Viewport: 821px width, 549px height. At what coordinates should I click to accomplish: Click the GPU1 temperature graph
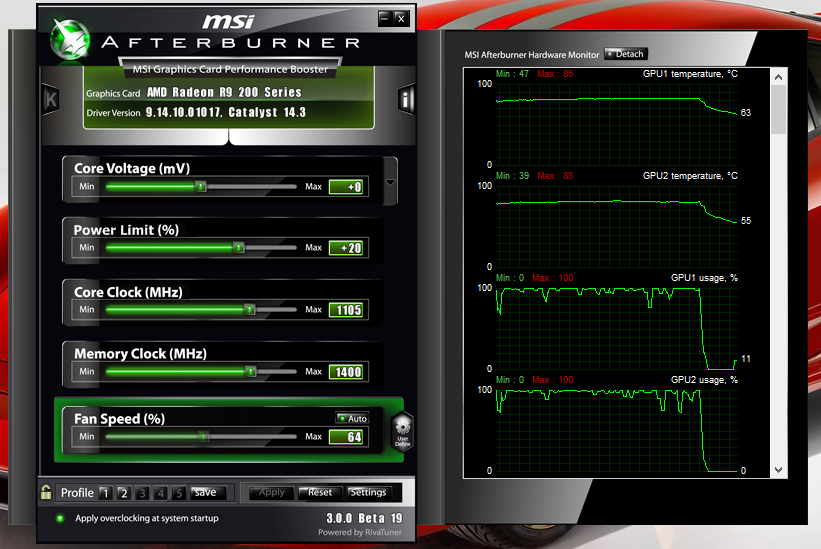click(x=616, y=125)
